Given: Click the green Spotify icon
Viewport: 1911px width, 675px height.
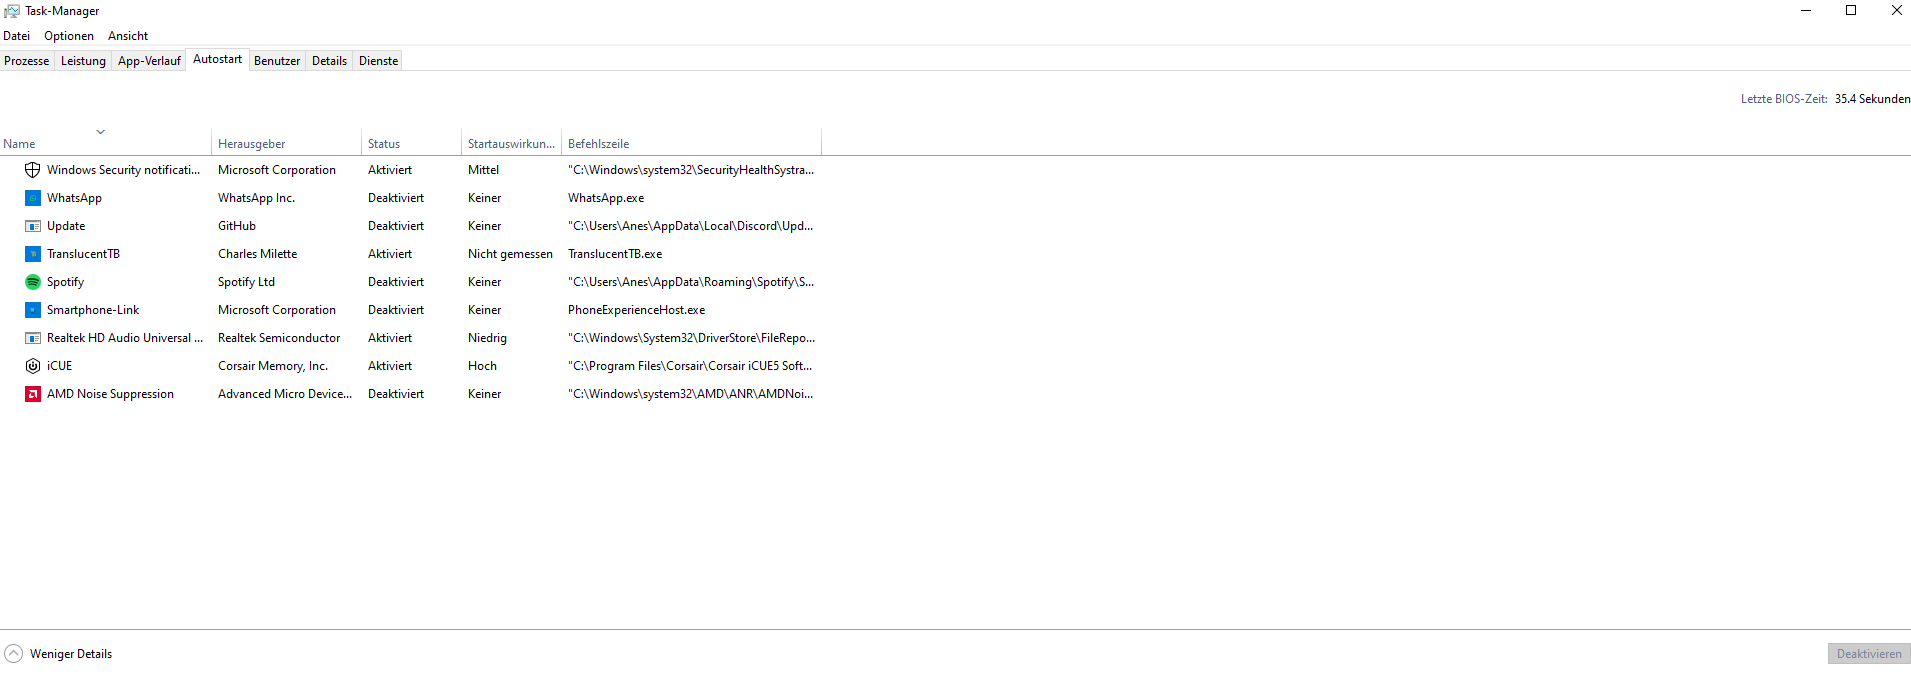Looking at the screenshot, I should [x=33, y=282].
